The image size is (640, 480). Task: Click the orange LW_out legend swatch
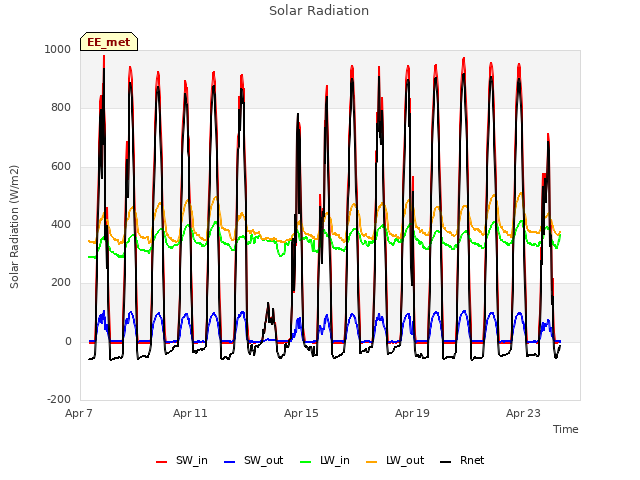[371, 462]
